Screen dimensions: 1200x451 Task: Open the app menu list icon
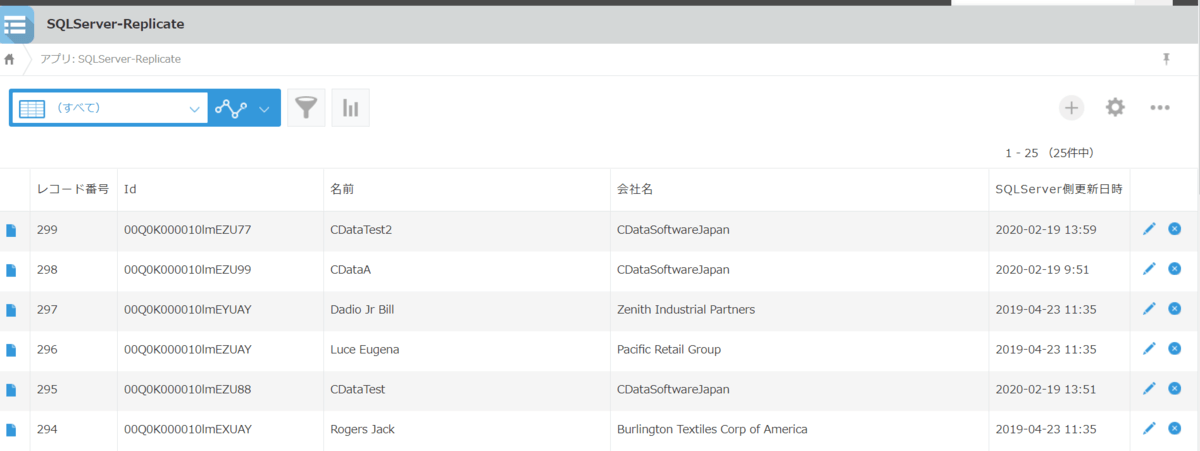[16, 24]
